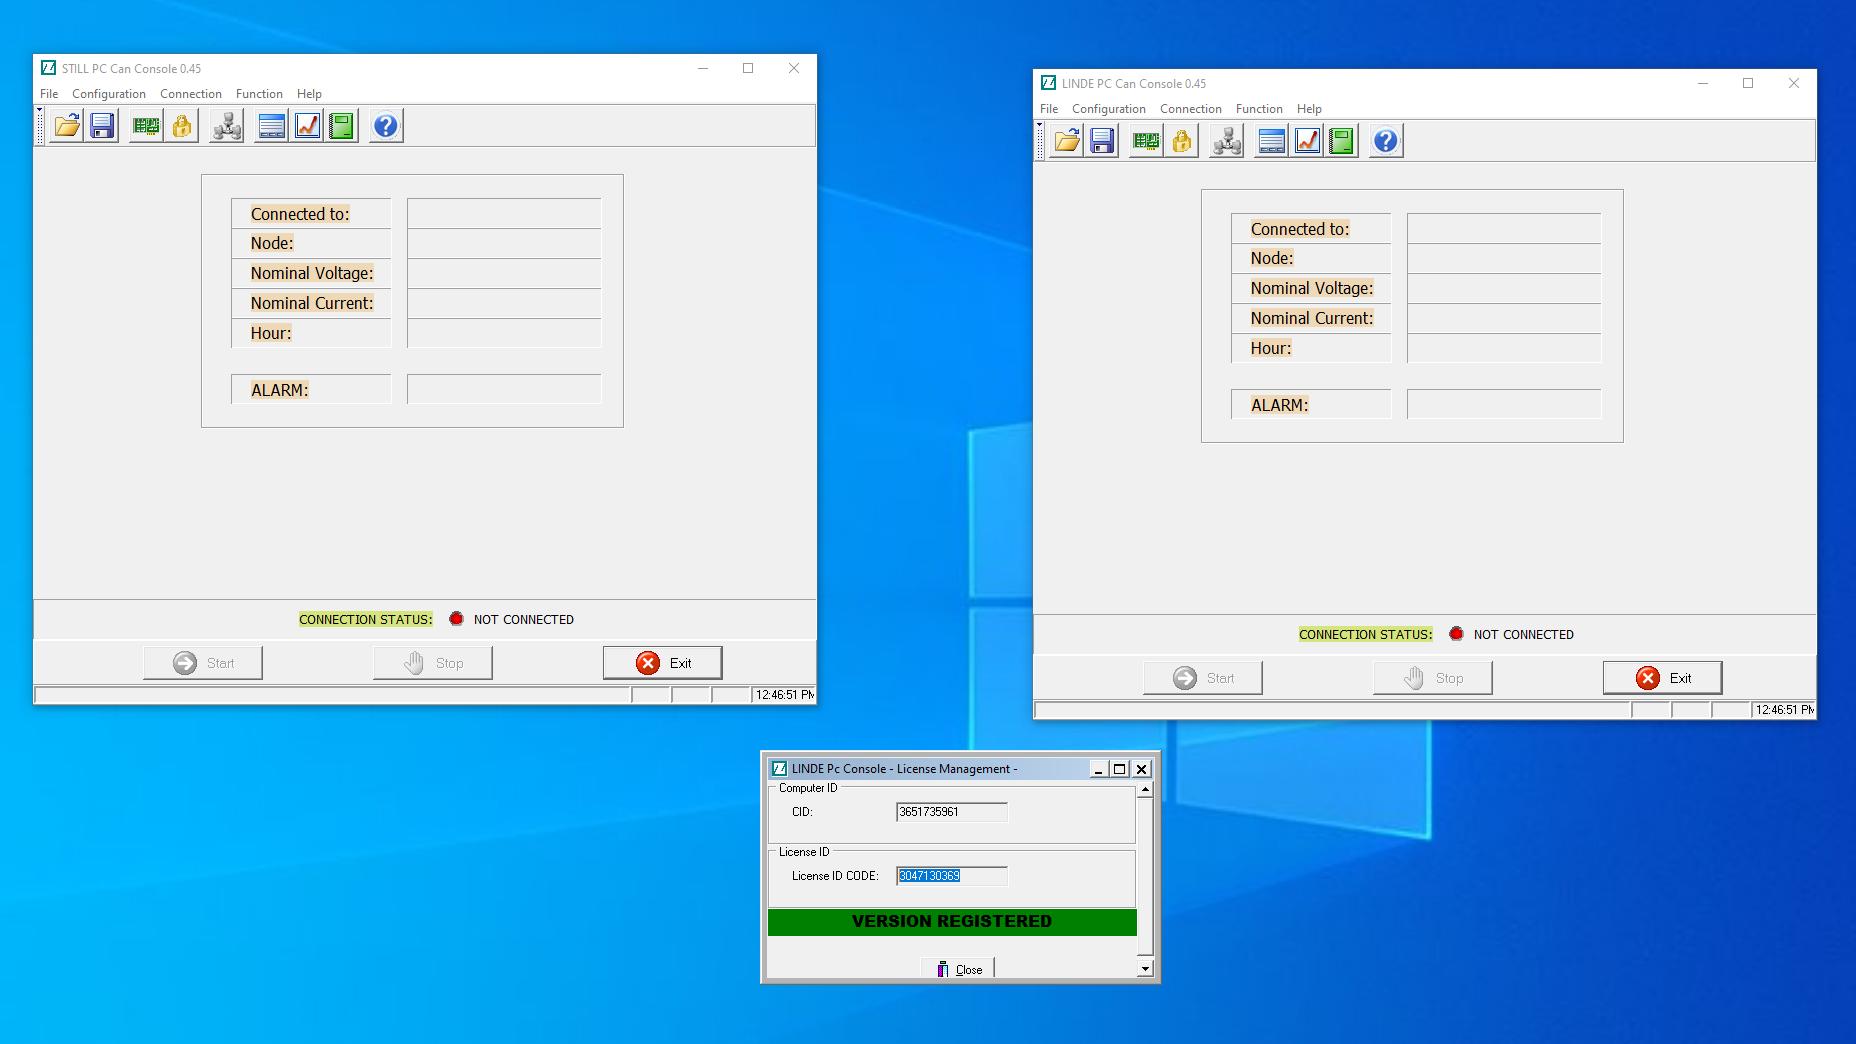Click Nominal Voltage value field in LINDE console
Image resolution: width=1856 pixels, height=1044 pixels.
[1504, 288]
